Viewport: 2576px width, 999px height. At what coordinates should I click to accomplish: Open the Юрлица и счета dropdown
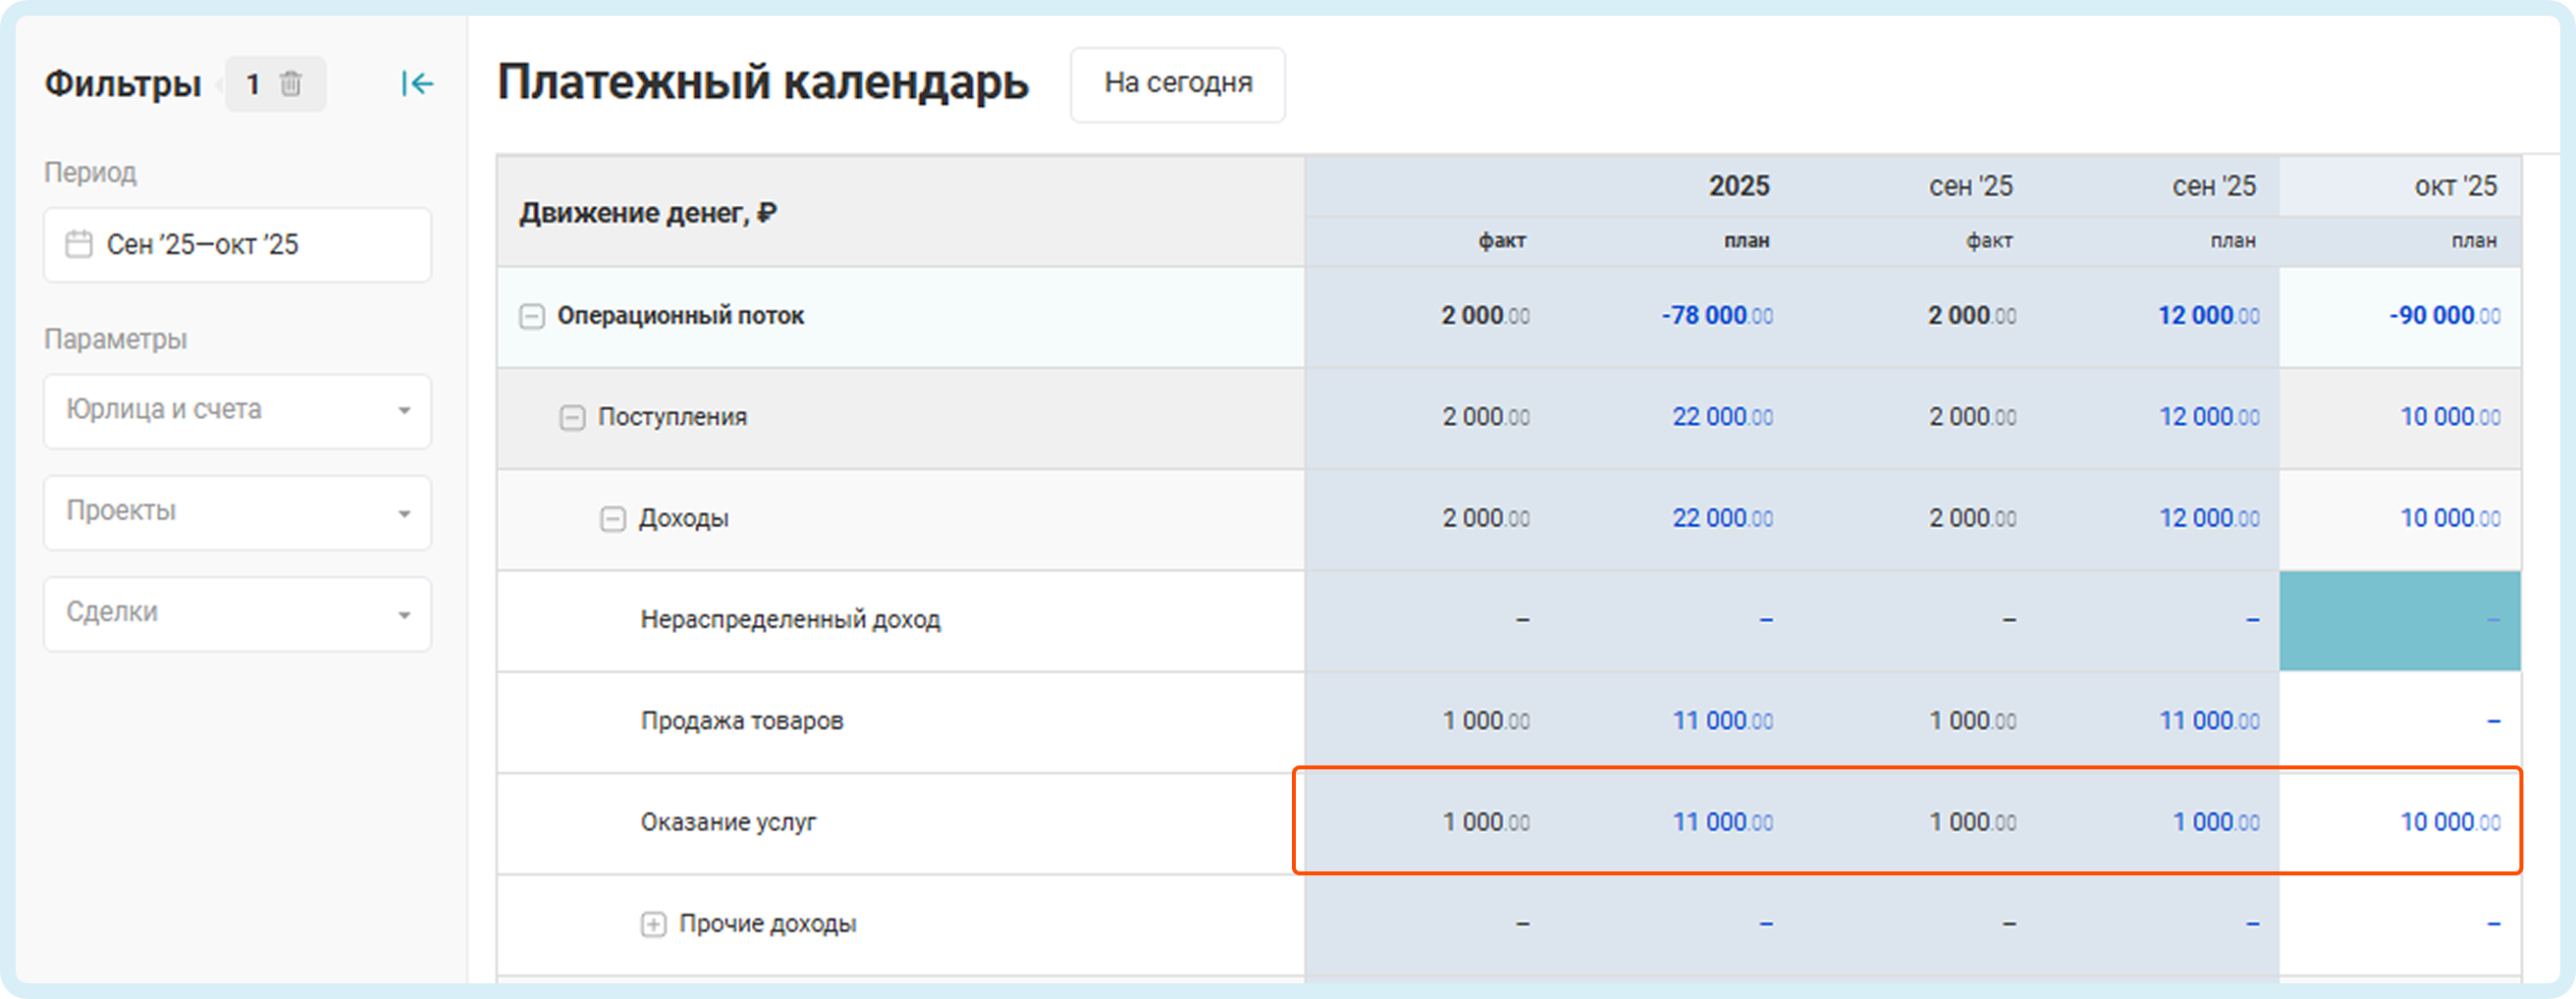tap(237, 411)
